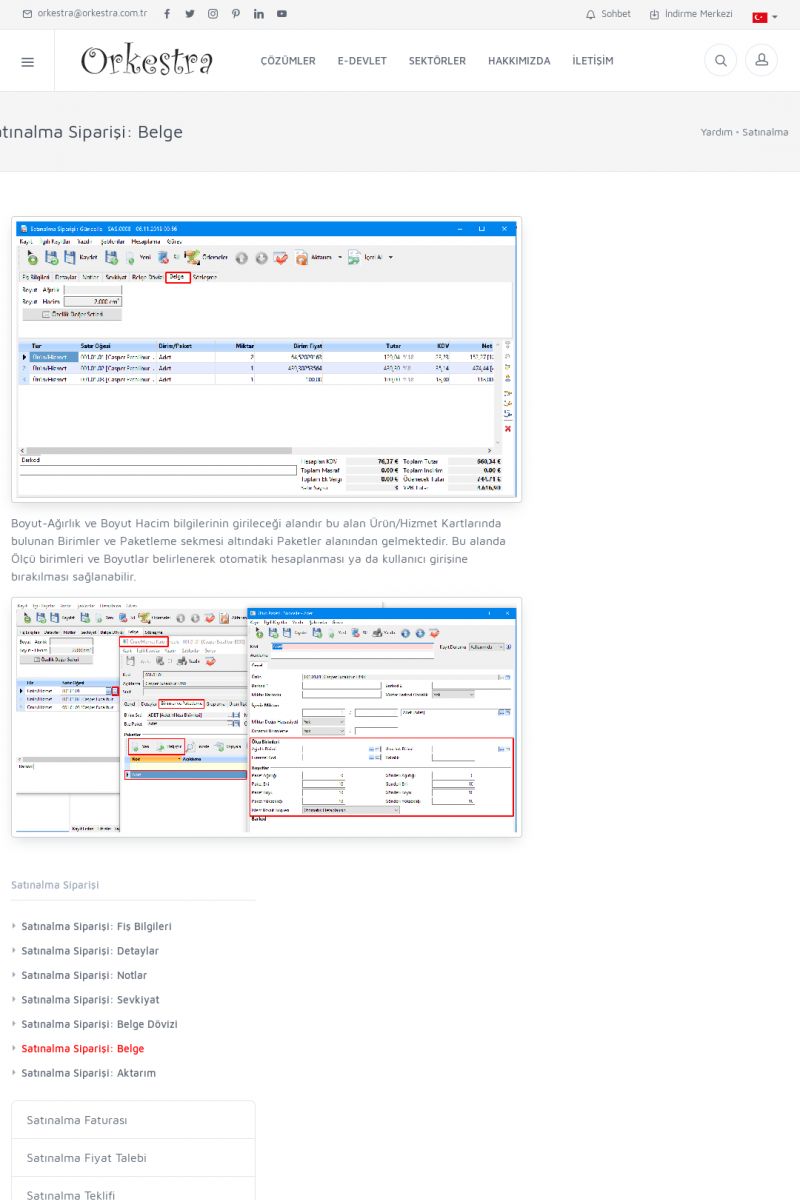This screenshot has width=800, height=1200.
Task: Open the Satınalma Faturası section
Action: 77,1120
